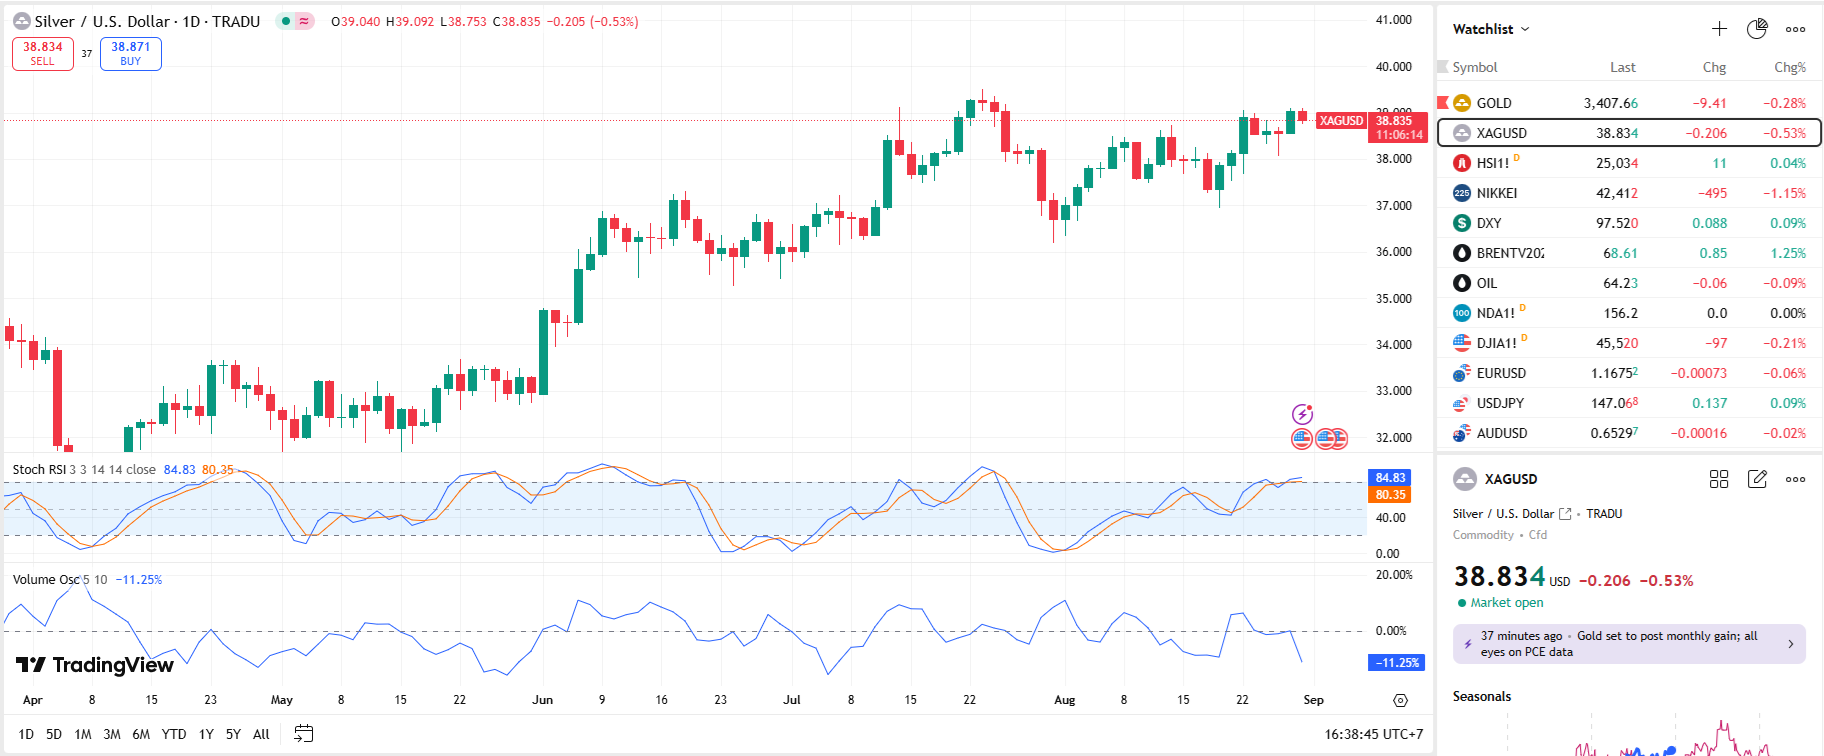This screenshot has width=1824, height=756.
Task: Click the grid layout icon beside XAGUSD details
Action: 1719,479
